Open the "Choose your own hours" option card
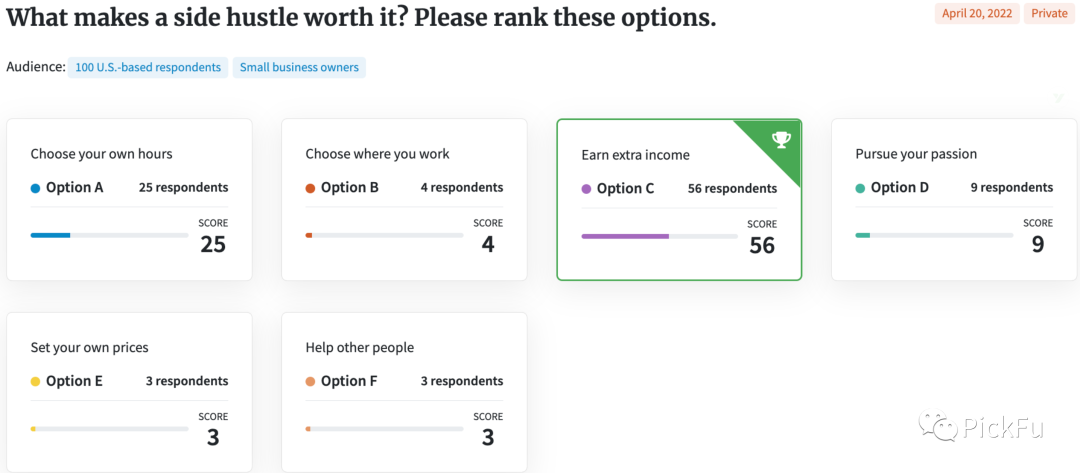The image size is (1080, 473). coord(129,200)
